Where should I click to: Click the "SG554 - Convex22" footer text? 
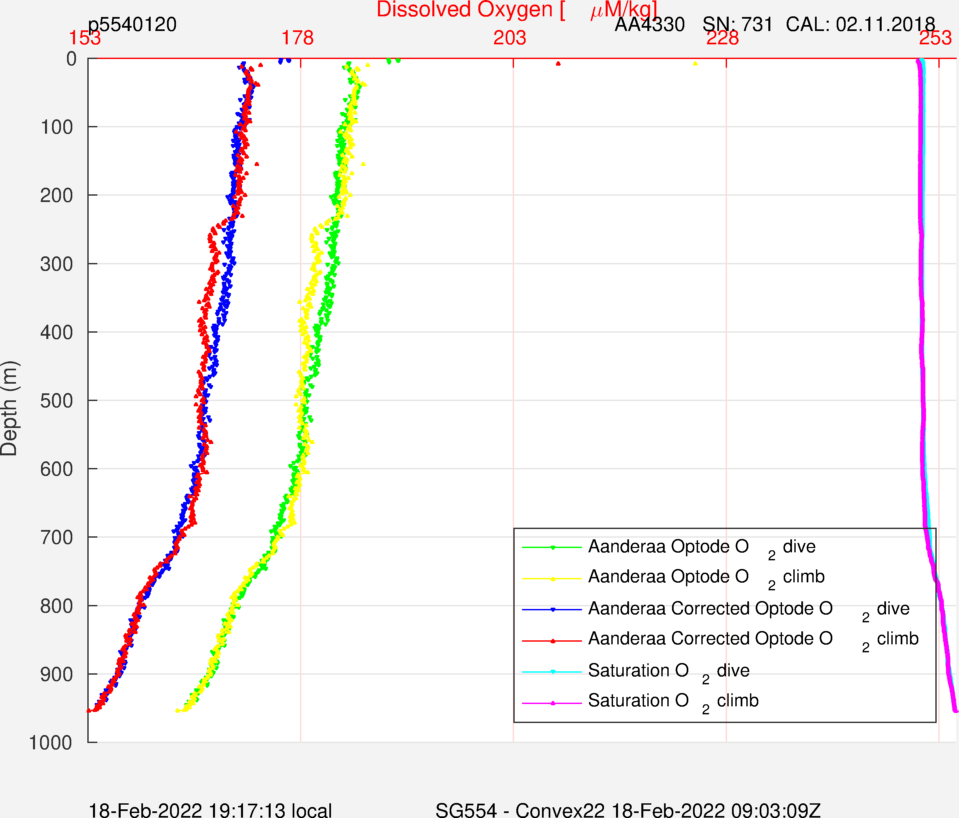(505, 809)
